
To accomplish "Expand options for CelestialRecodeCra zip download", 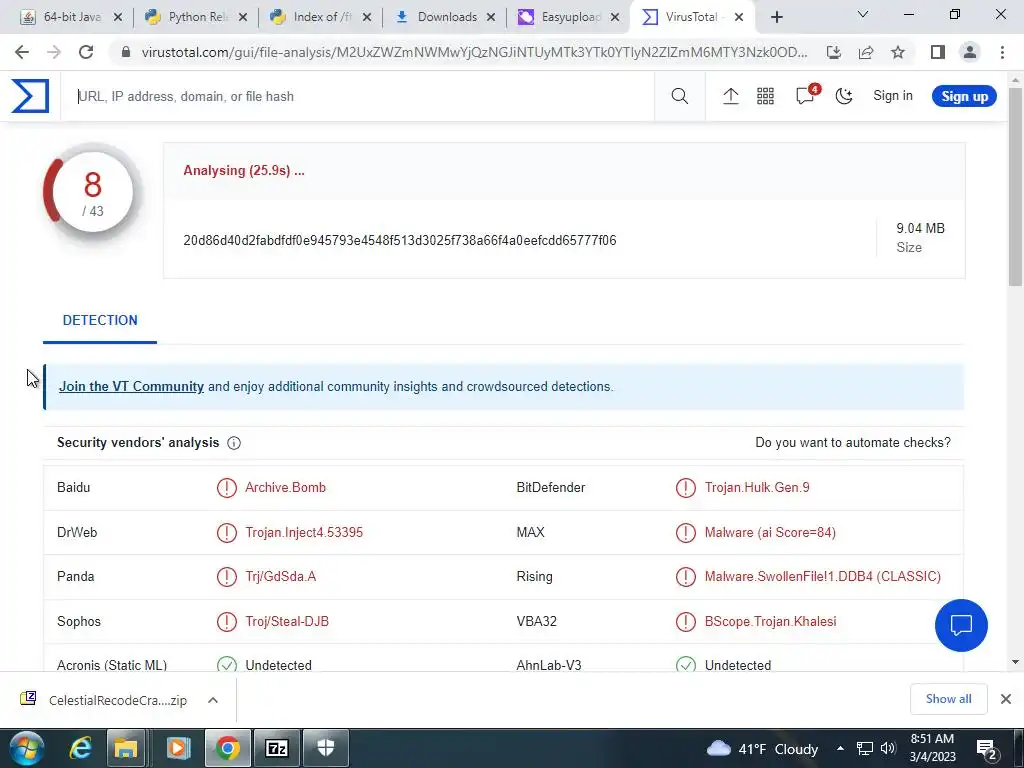I will (213, 700).
